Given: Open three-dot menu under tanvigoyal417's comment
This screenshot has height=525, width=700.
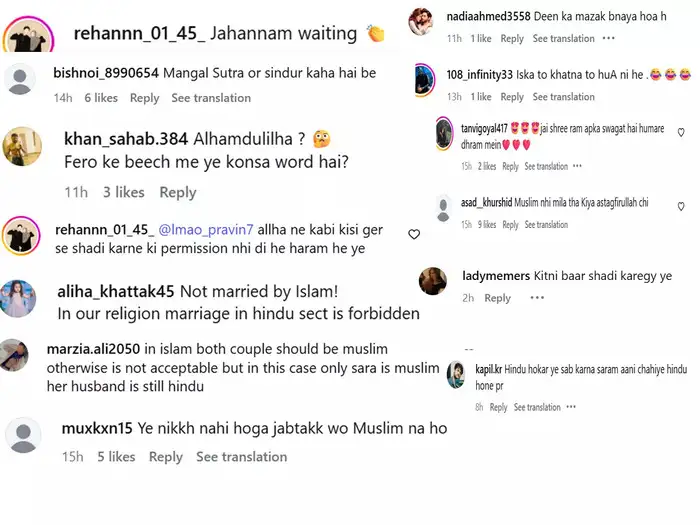Looking at the screenshot, I should (577, 166).
